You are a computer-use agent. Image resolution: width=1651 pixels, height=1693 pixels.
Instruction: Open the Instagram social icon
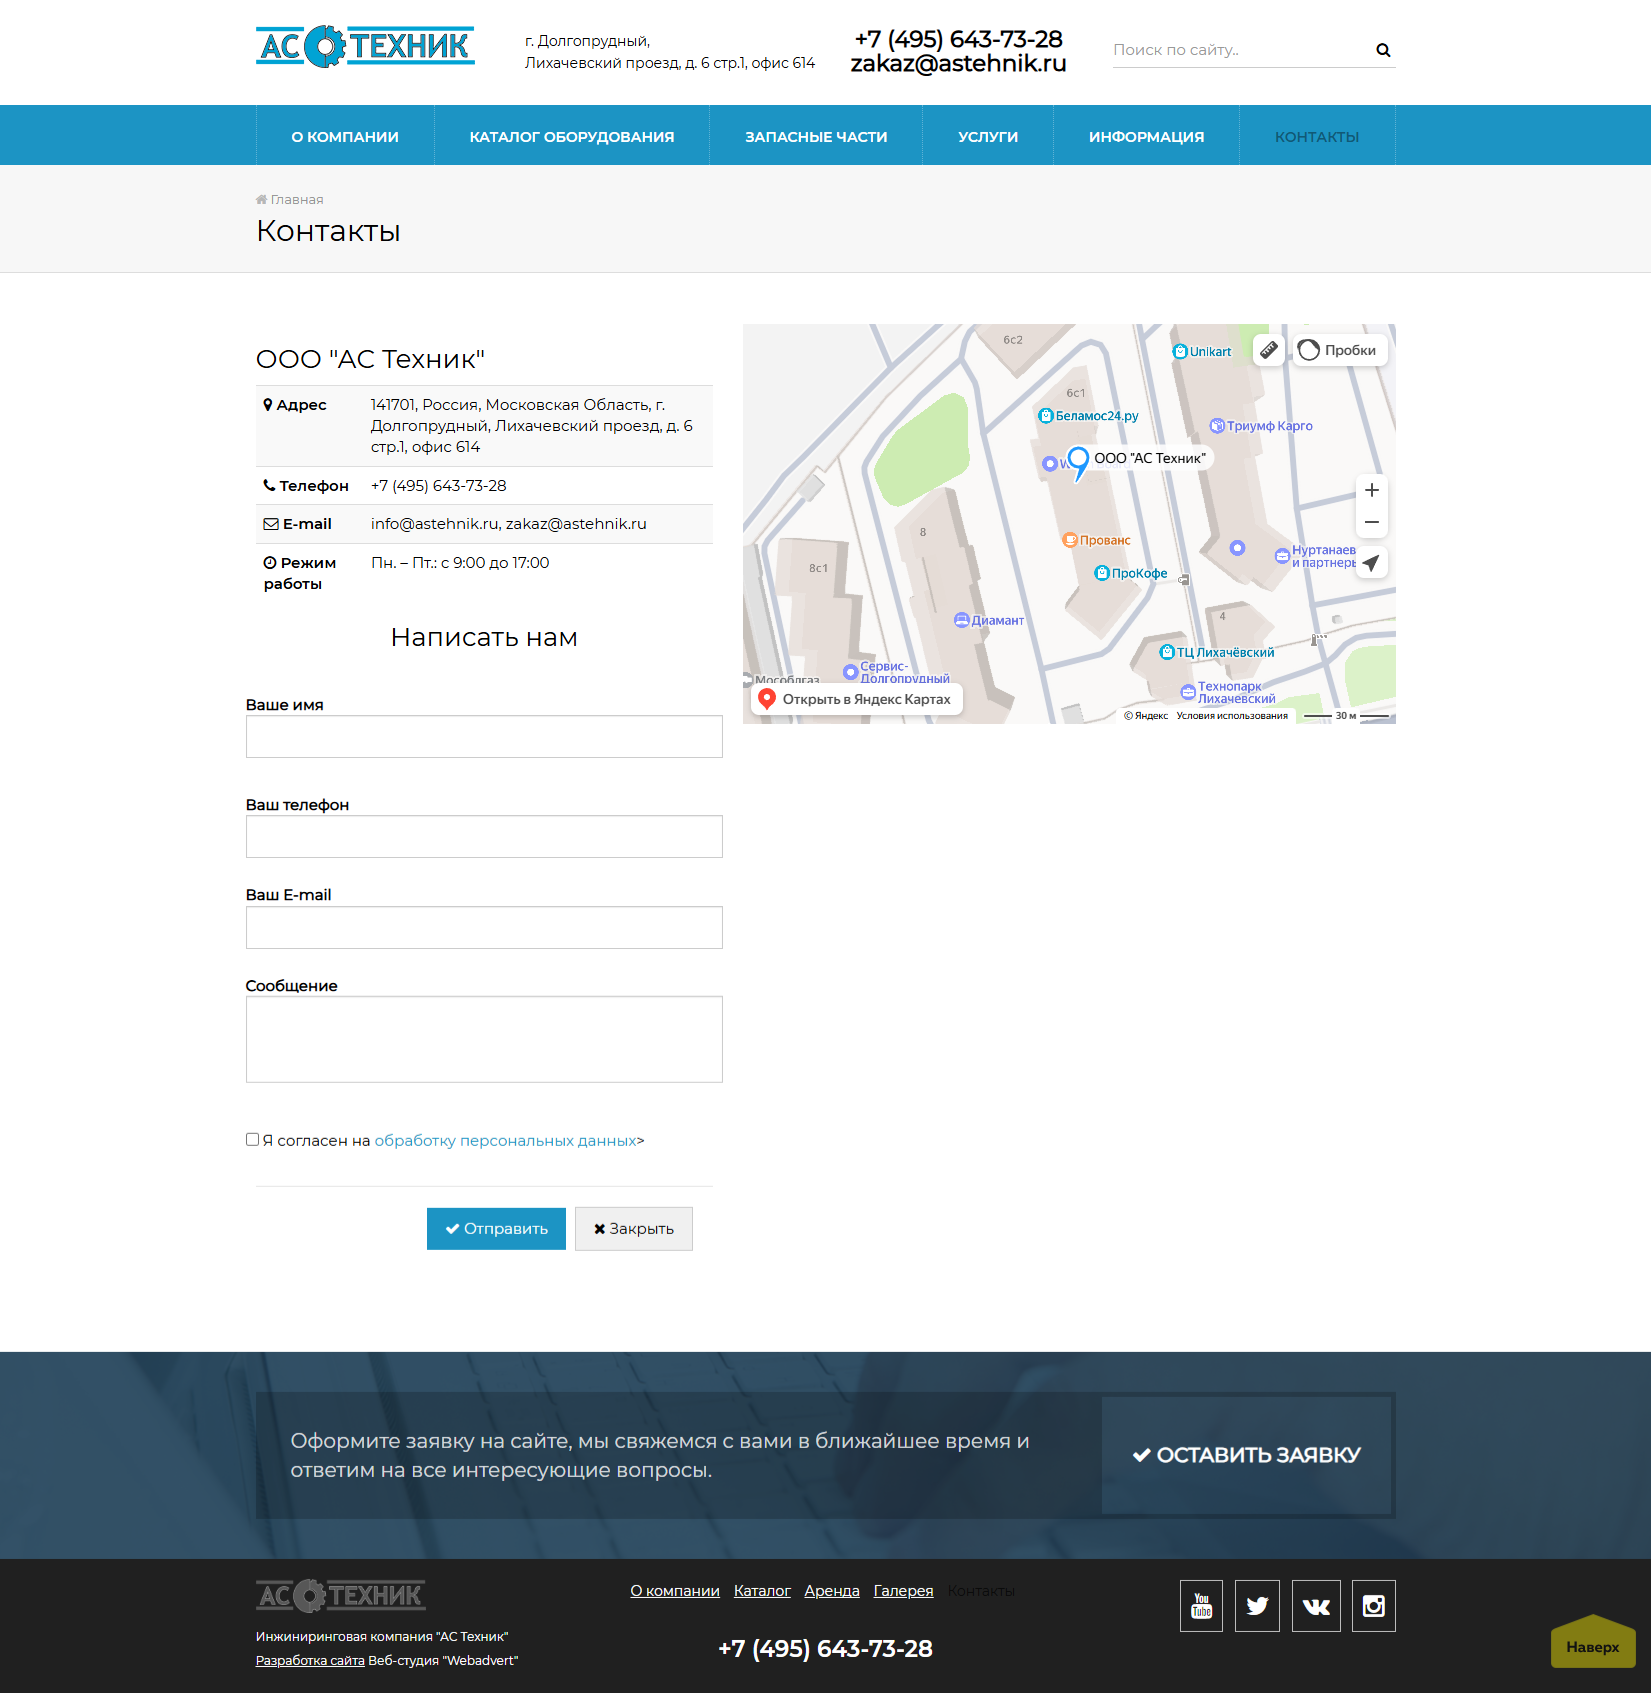[1373, 1606]
